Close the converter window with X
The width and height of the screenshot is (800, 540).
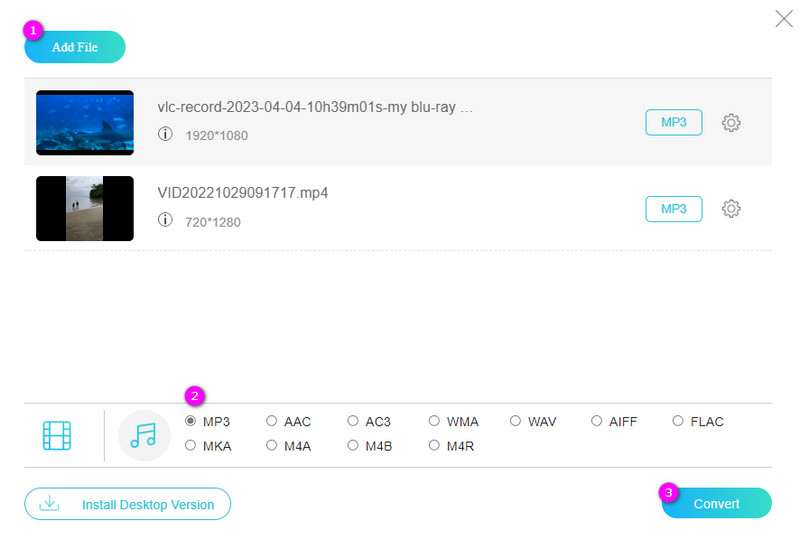(784, 17)
